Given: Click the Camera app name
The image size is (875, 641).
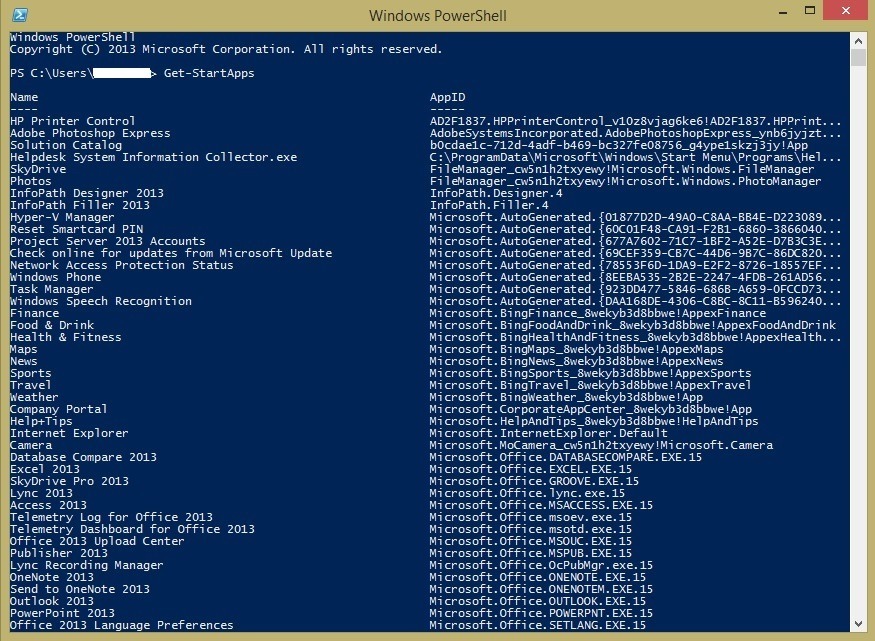Looking at the screenshot, I should 31,445.
